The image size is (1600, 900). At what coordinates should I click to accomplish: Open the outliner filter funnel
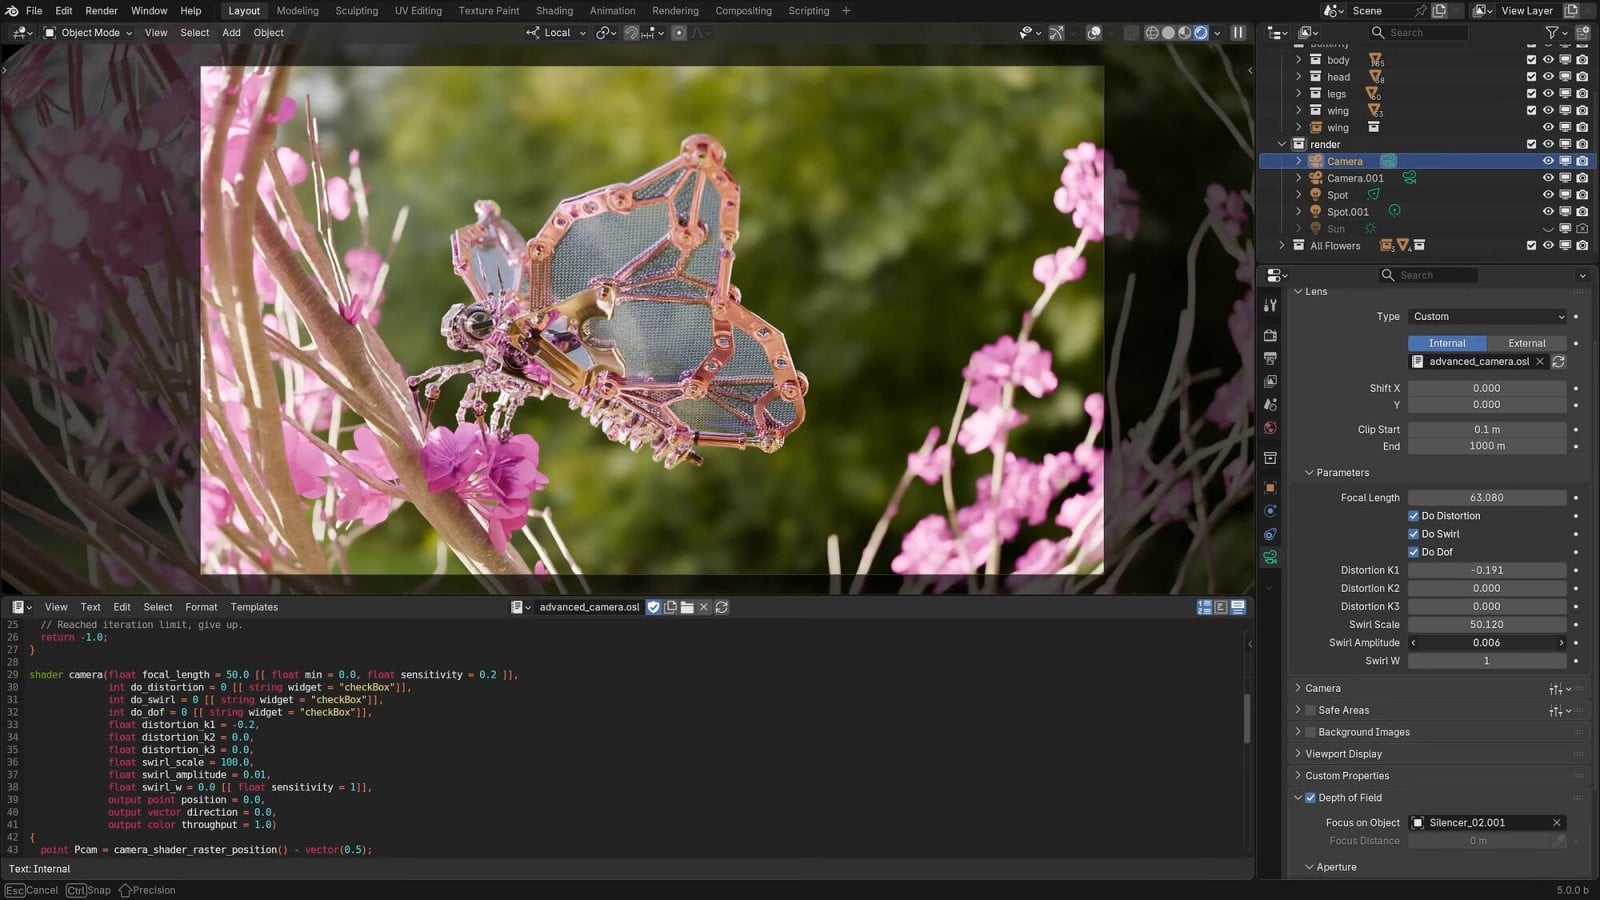1552,33
